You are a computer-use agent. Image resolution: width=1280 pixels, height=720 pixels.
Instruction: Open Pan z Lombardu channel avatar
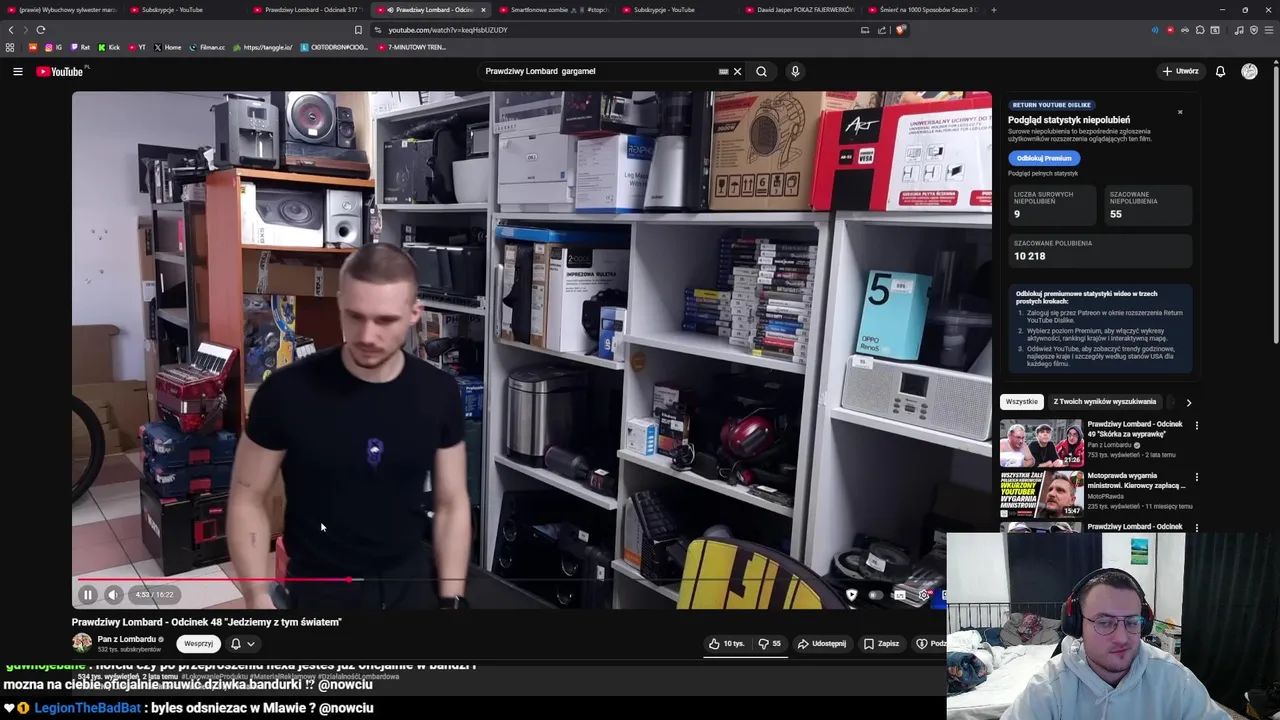click(x=82, y=643)
